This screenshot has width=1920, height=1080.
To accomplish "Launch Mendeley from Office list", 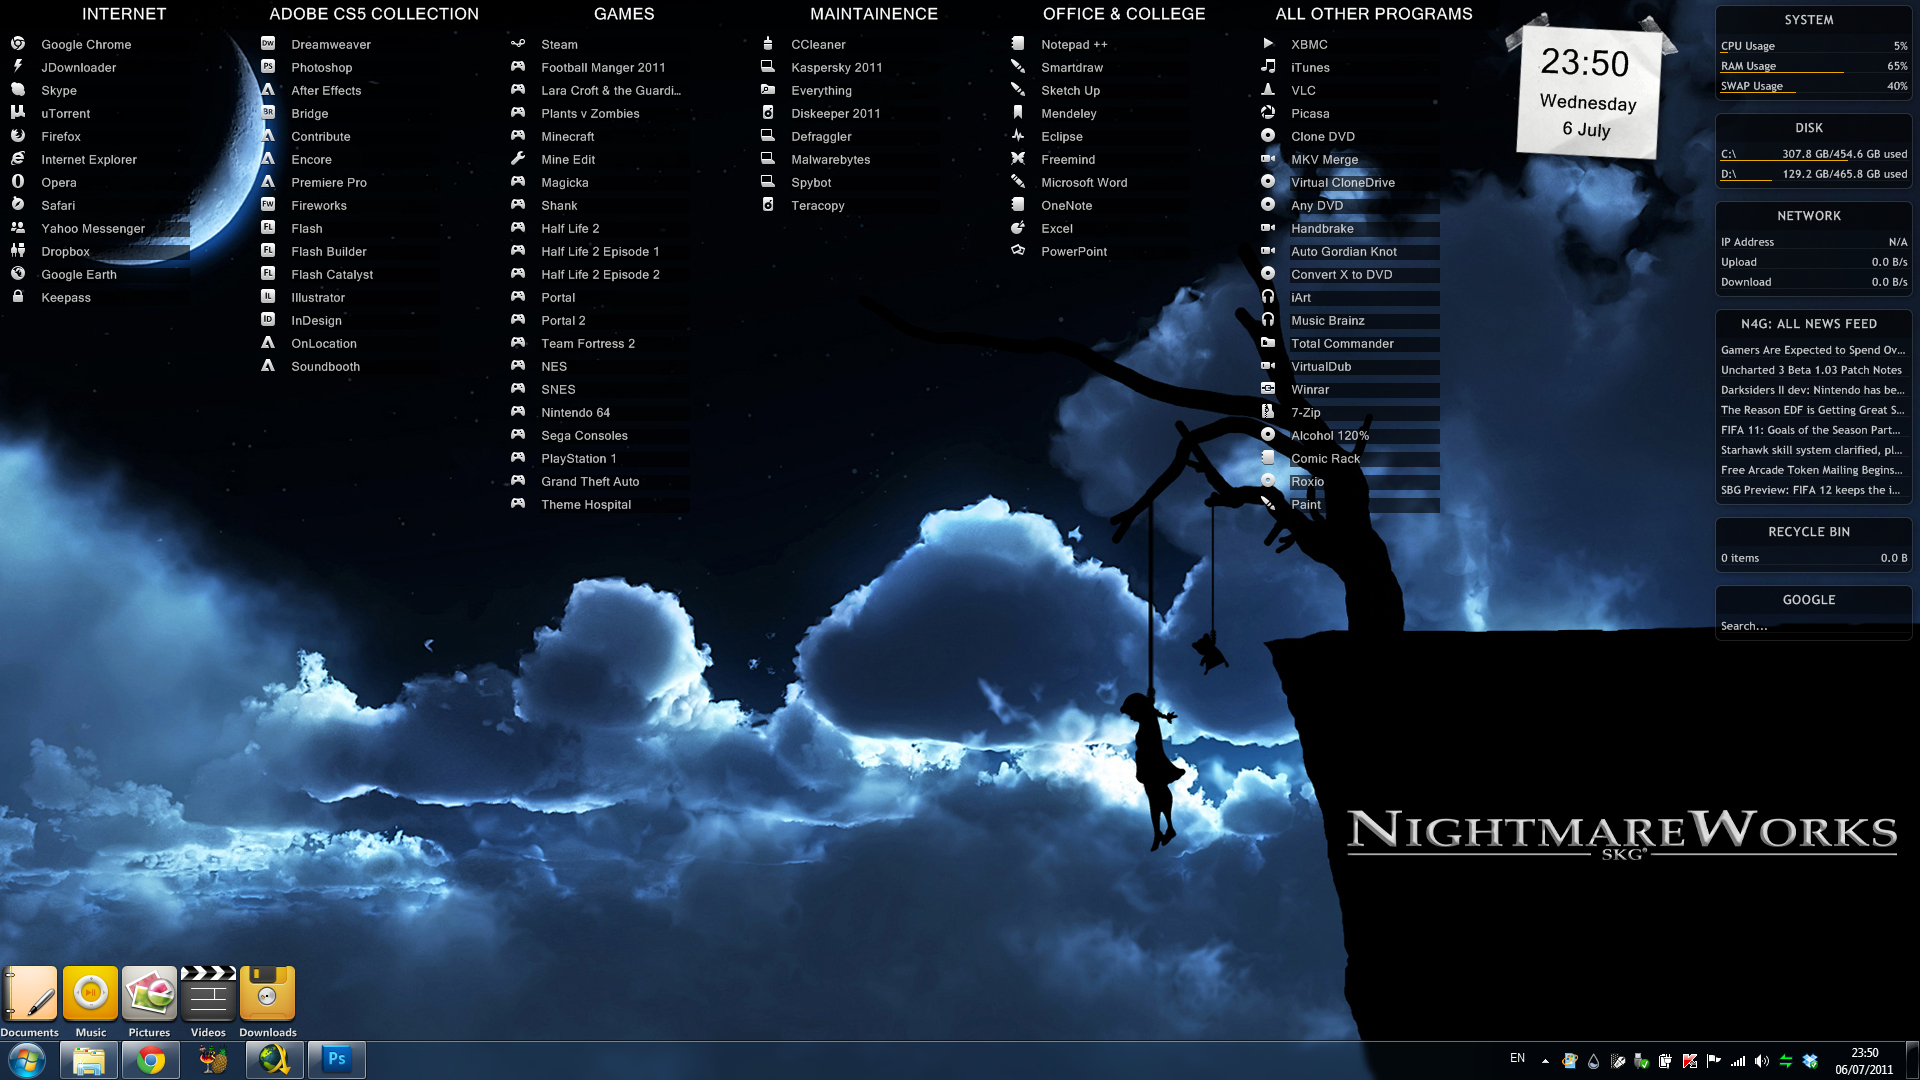I will tap(1068, 113).
